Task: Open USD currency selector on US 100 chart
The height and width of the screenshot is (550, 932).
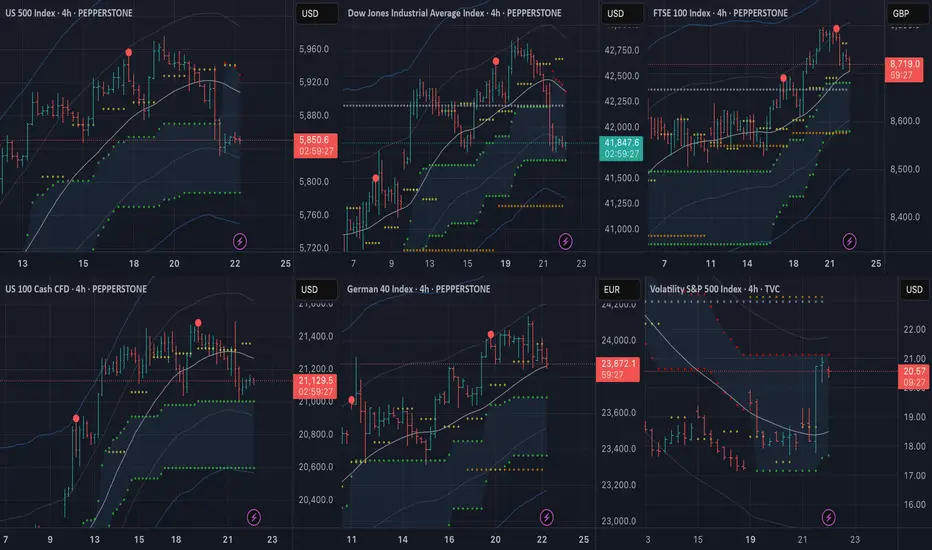Action: (316, 290)
